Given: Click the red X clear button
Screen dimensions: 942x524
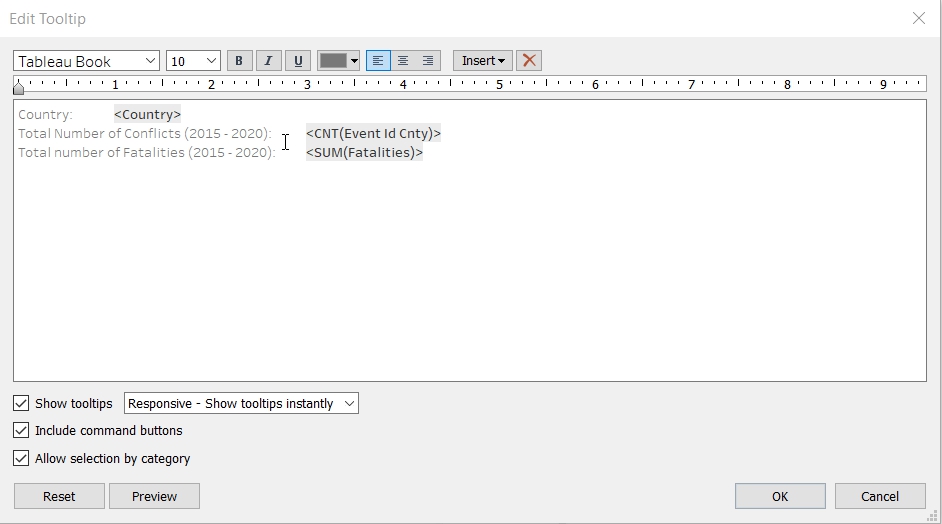Looking at the screenshot, I should click(x=529, y=61).
